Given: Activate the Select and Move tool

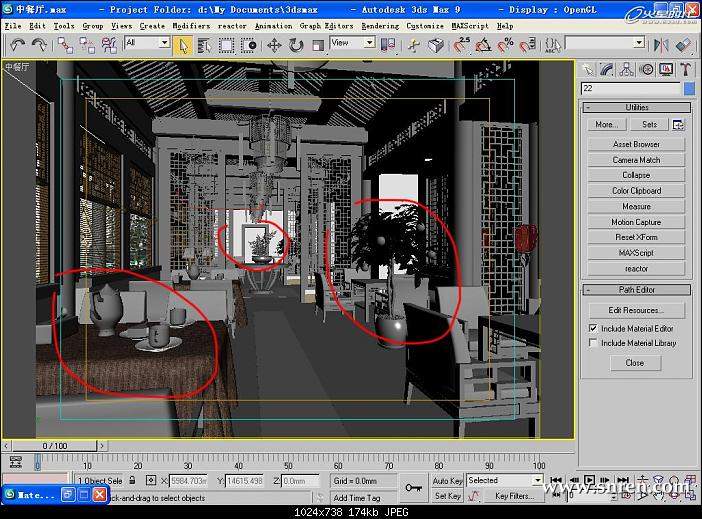Looking at the screenshot, I should pyautogui.click(x=274, y=45).
